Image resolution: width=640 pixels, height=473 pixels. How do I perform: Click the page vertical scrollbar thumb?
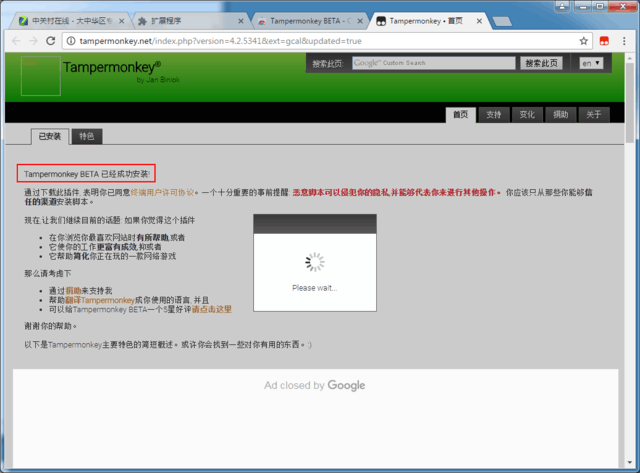629,102
